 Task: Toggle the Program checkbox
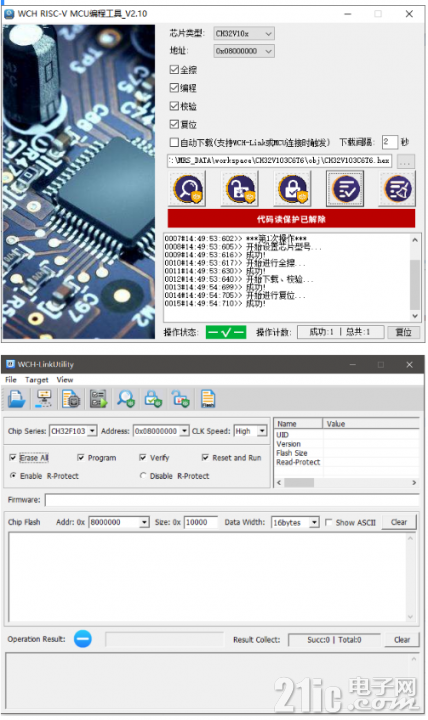[81, 458]
